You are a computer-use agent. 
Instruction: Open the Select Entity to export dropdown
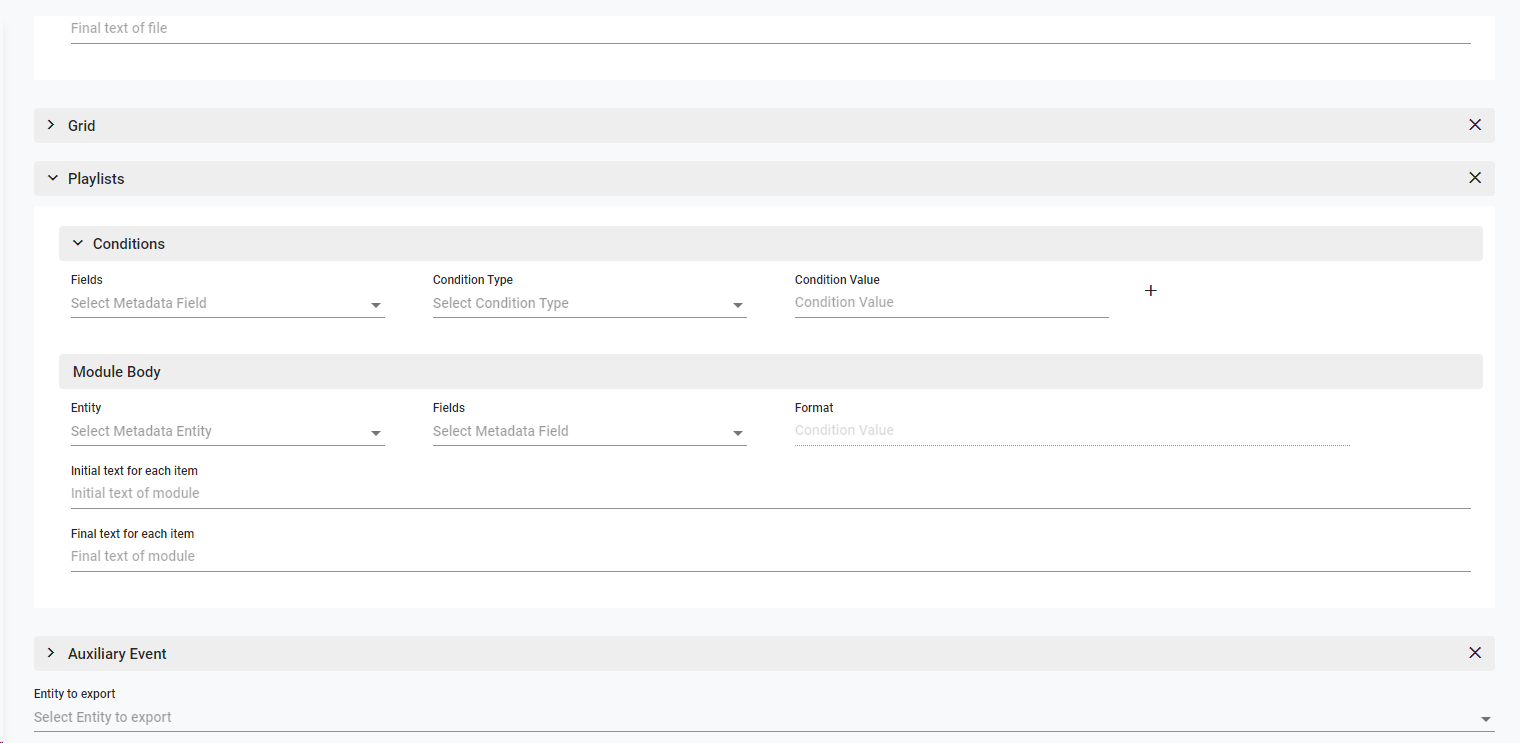764,718
